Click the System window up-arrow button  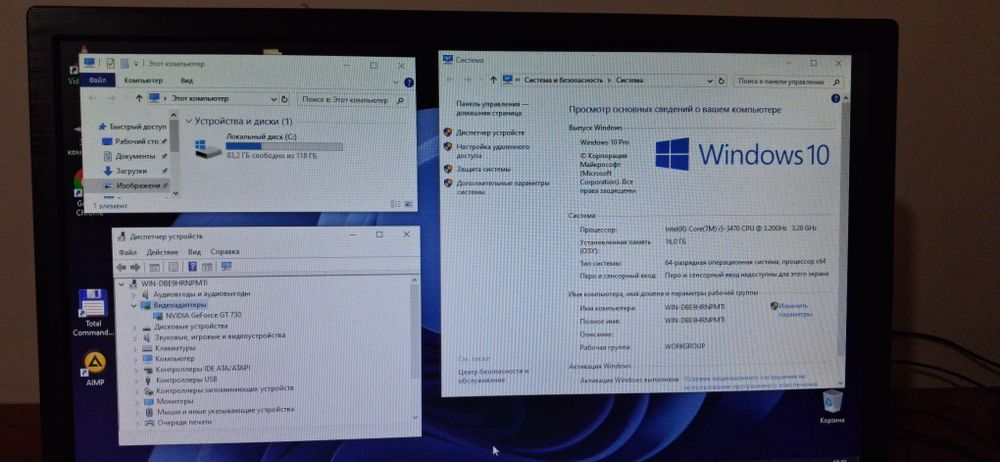(x=493, y=80)
